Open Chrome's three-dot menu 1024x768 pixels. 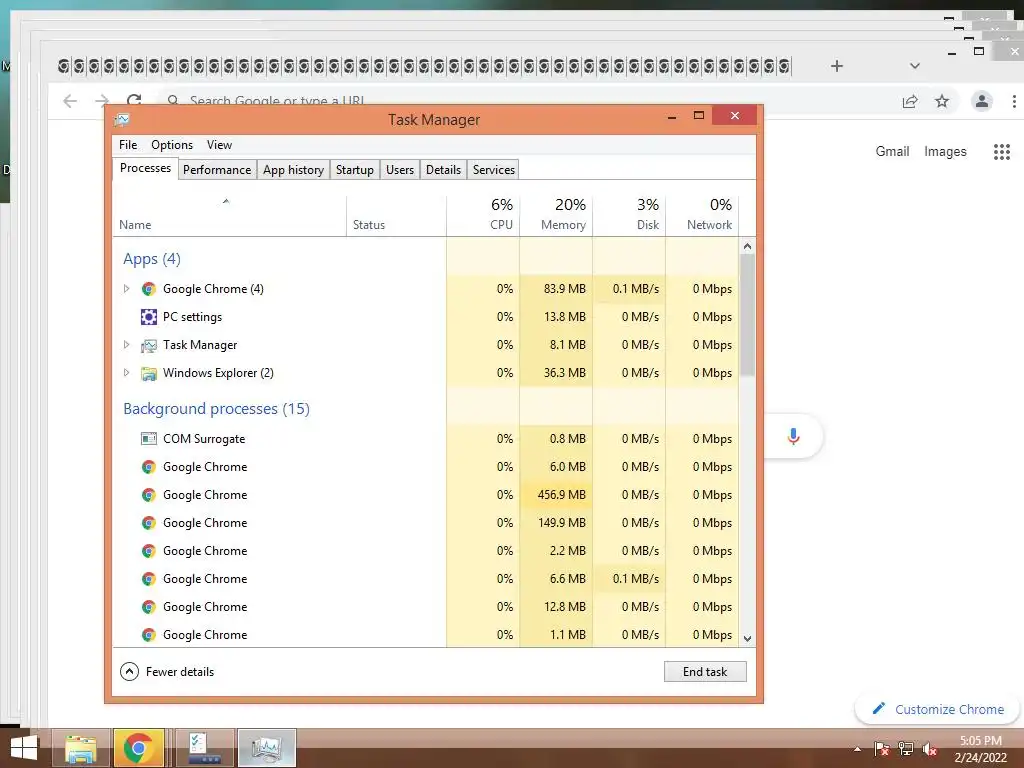(x=1014, y=101)
